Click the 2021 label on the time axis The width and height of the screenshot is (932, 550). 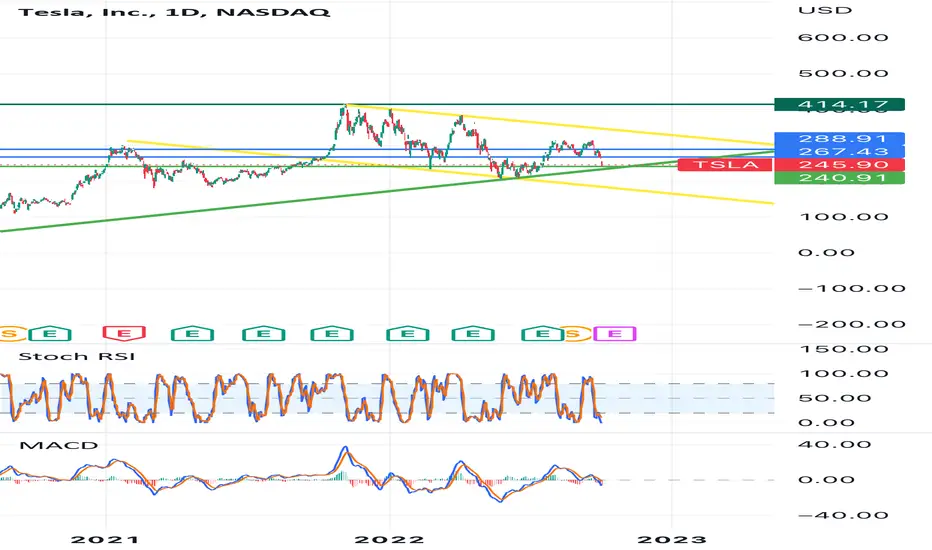(x=105, y=540)
